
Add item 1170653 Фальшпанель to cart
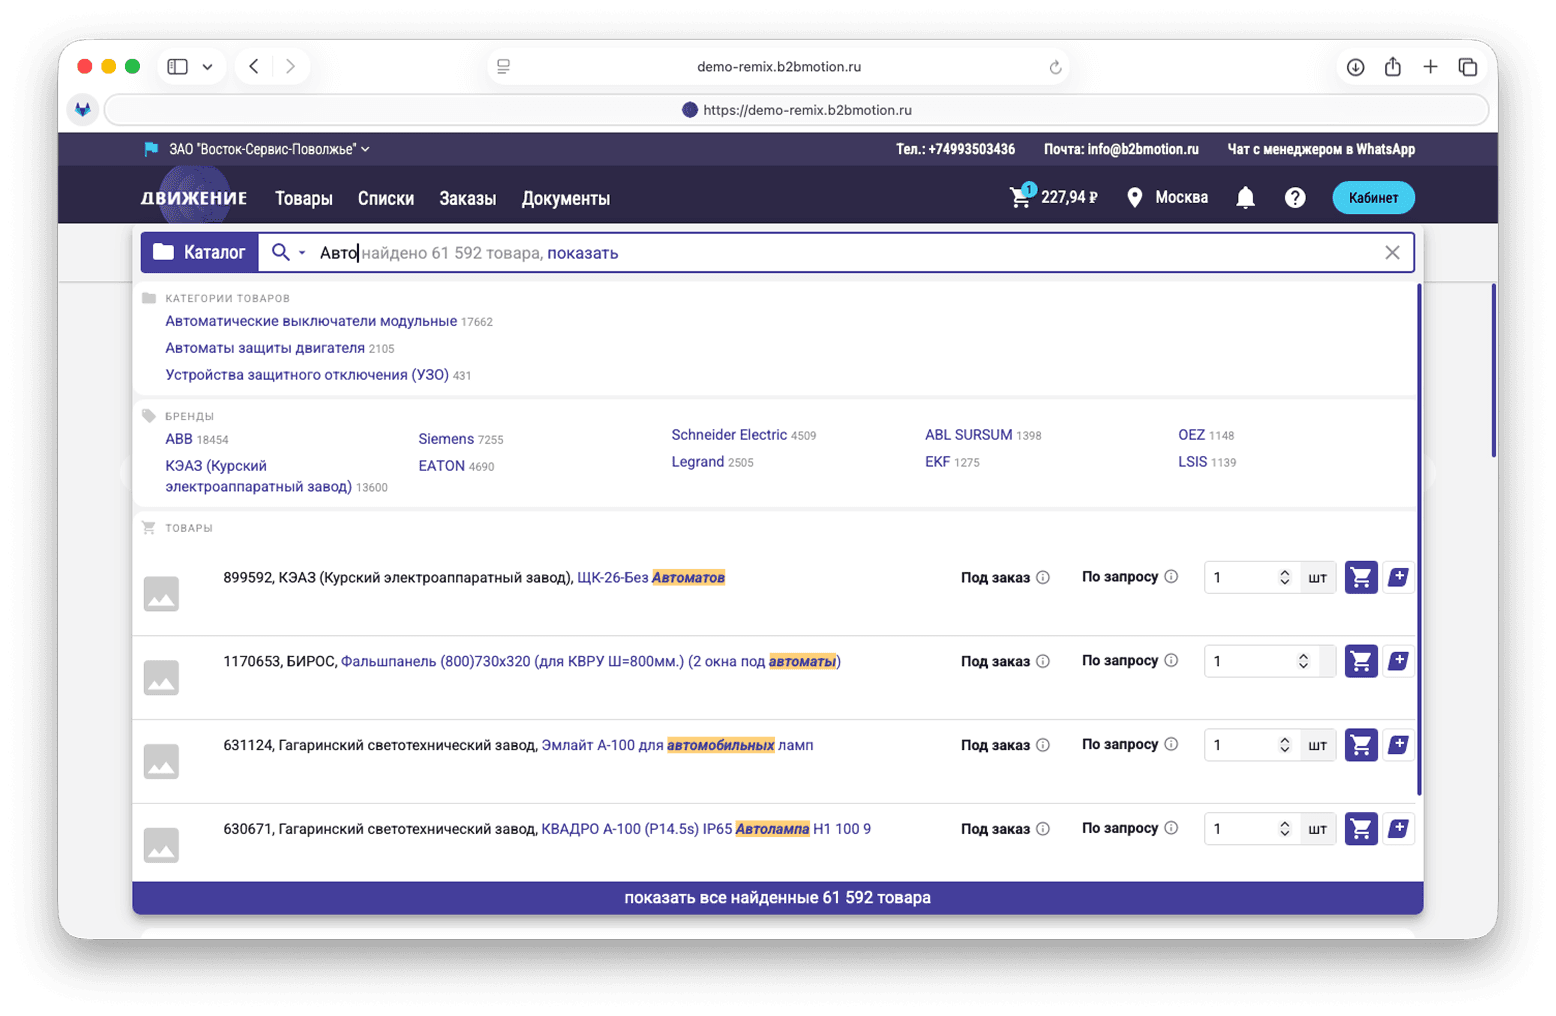tap(1361, 661)
